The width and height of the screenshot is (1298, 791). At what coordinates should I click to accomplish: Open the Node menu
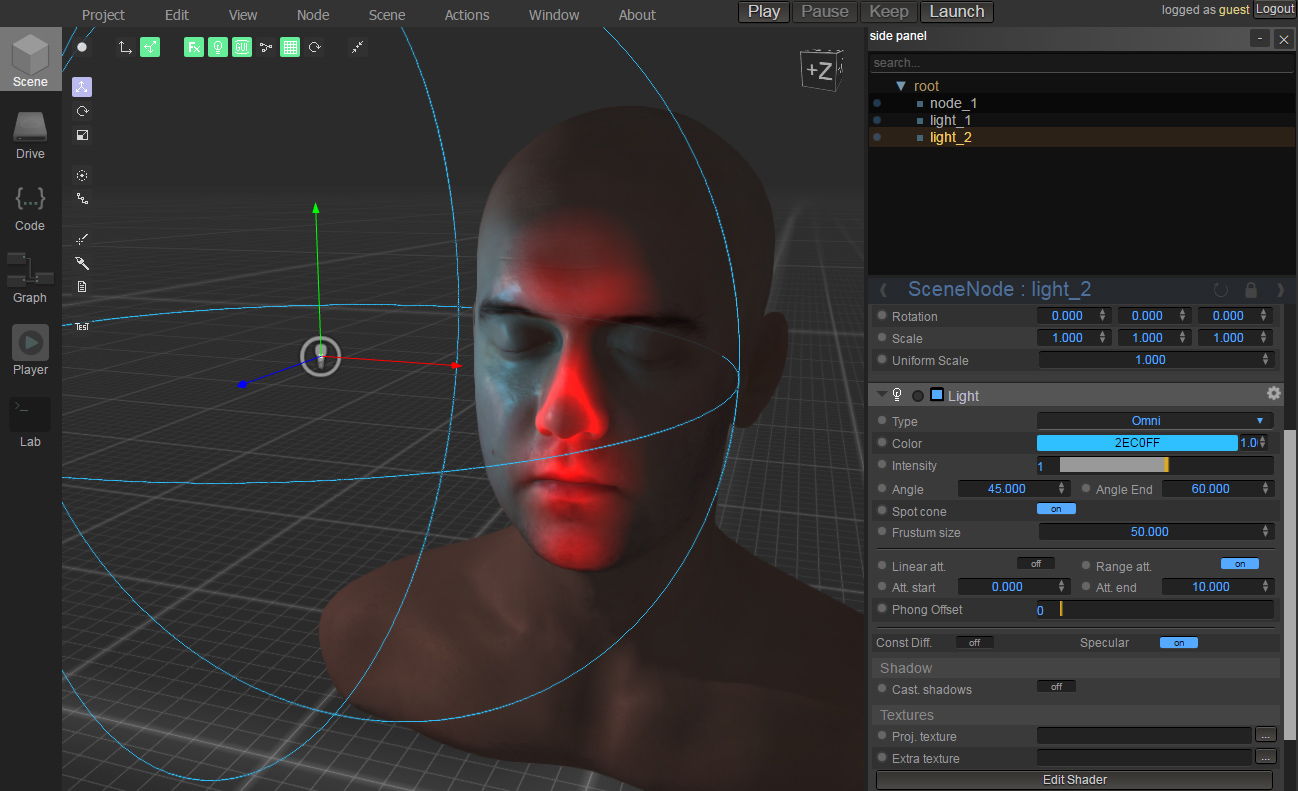coord(313,15)
